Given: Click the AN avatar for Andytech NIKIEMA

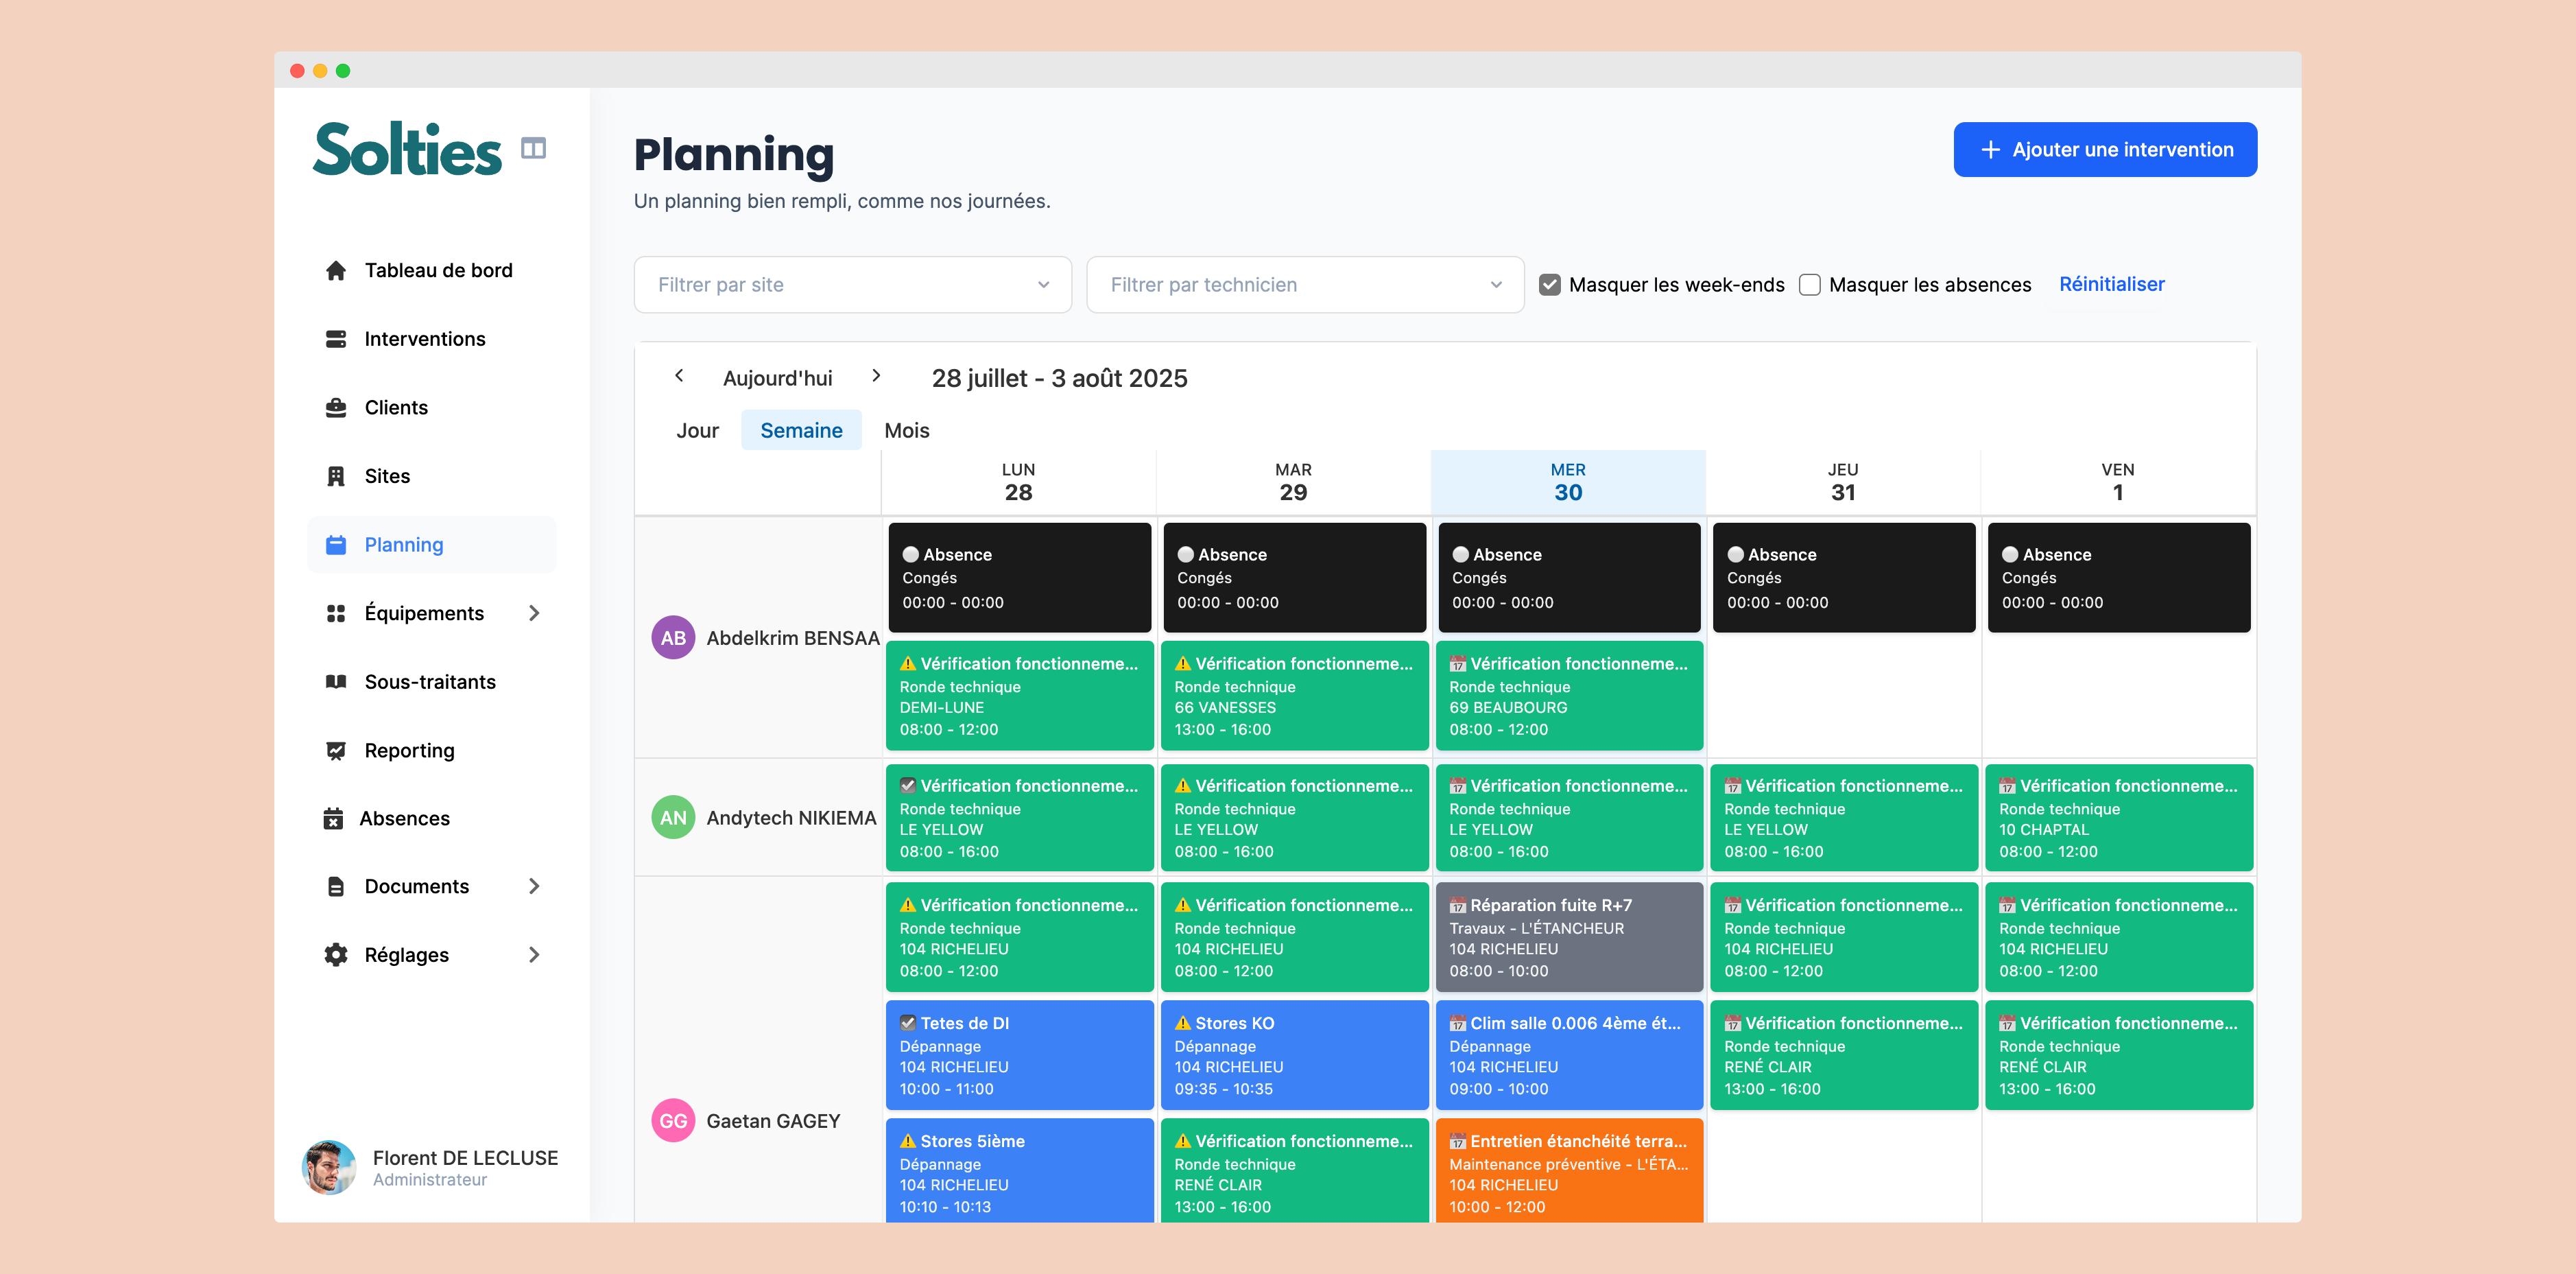Looking at the screenshot, I should click(673, 818).
